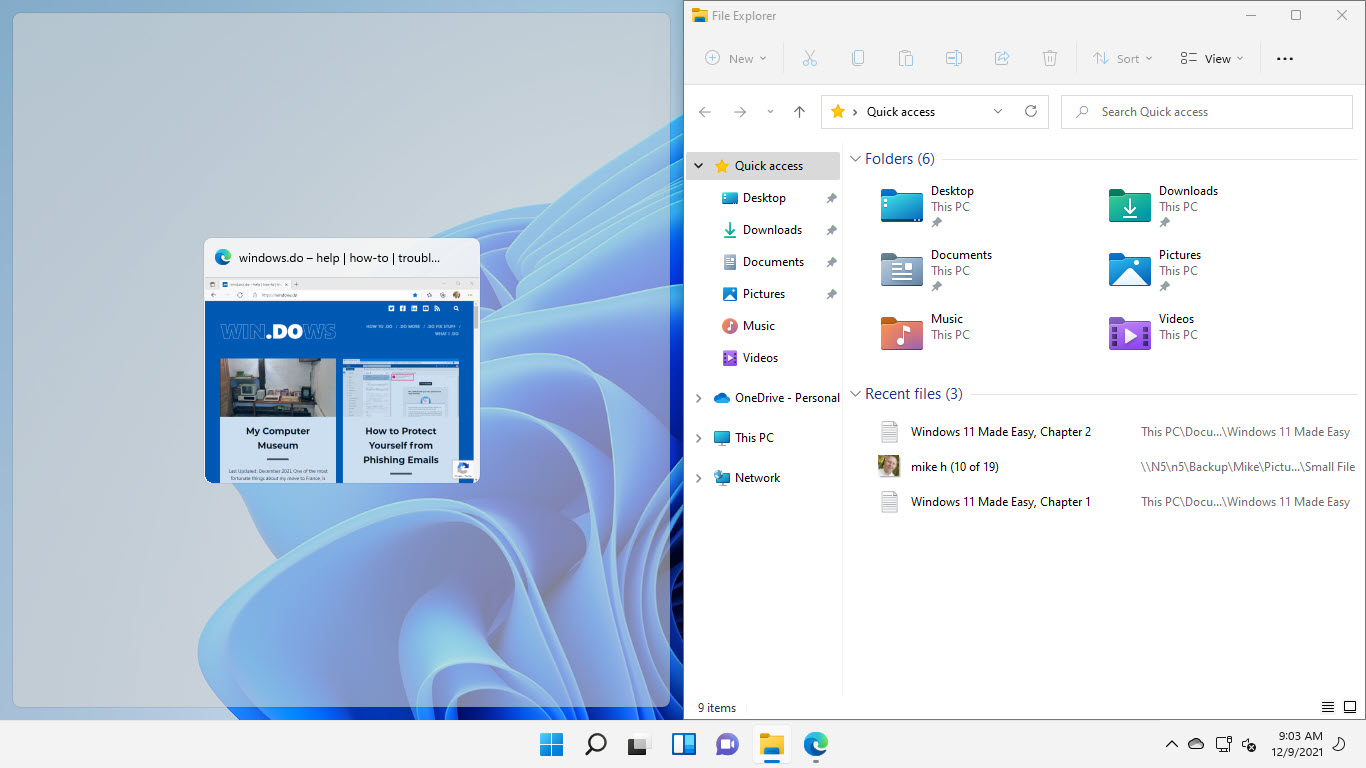This screenshot has width=1366, height=768.
Task: Switch to details list view in status bar
Action: coord(1327,707)
